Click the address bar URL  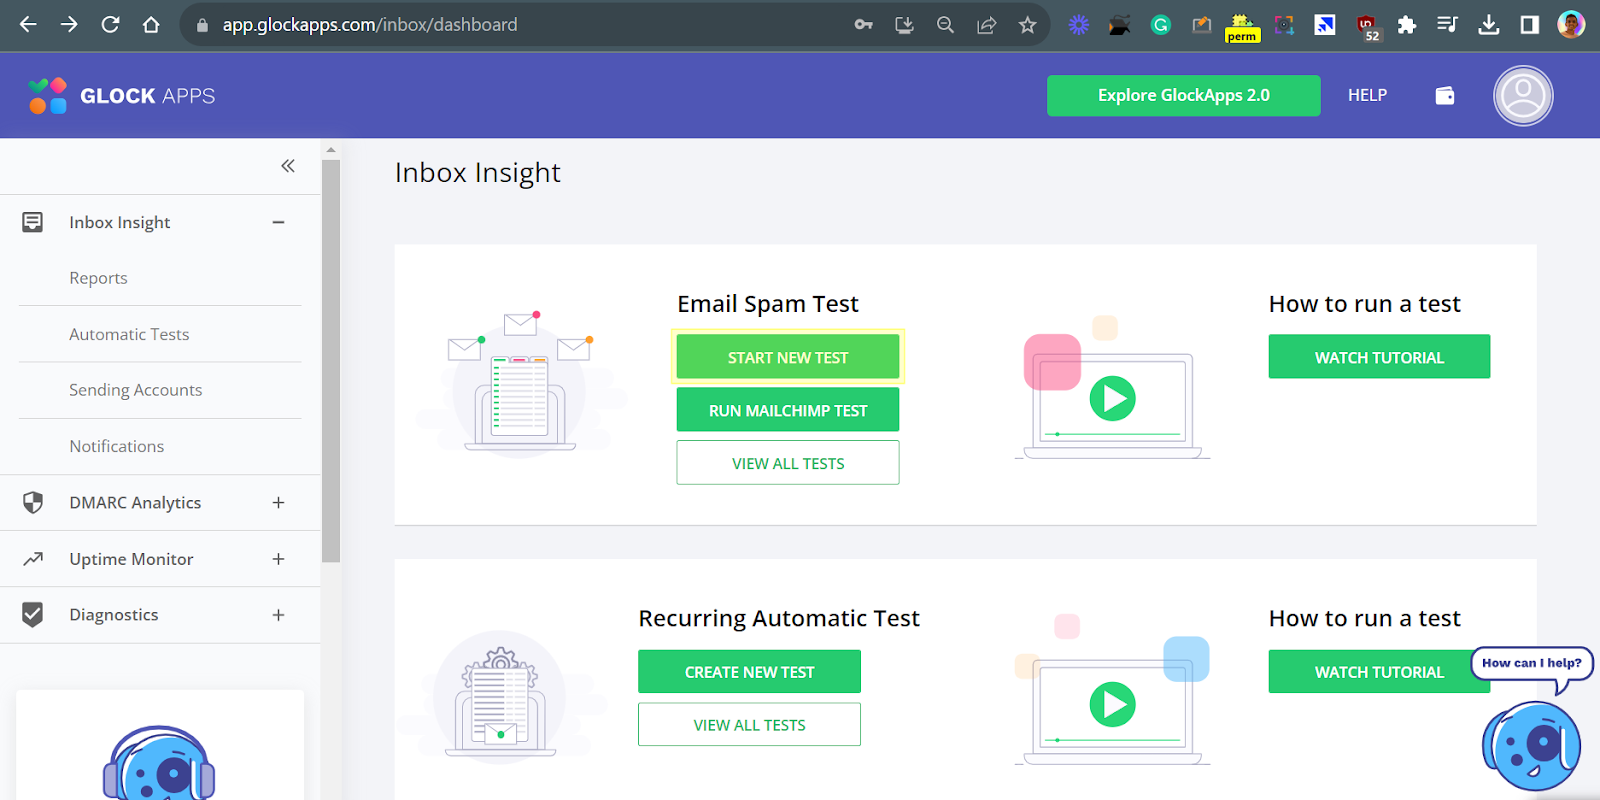pos(370,25)
